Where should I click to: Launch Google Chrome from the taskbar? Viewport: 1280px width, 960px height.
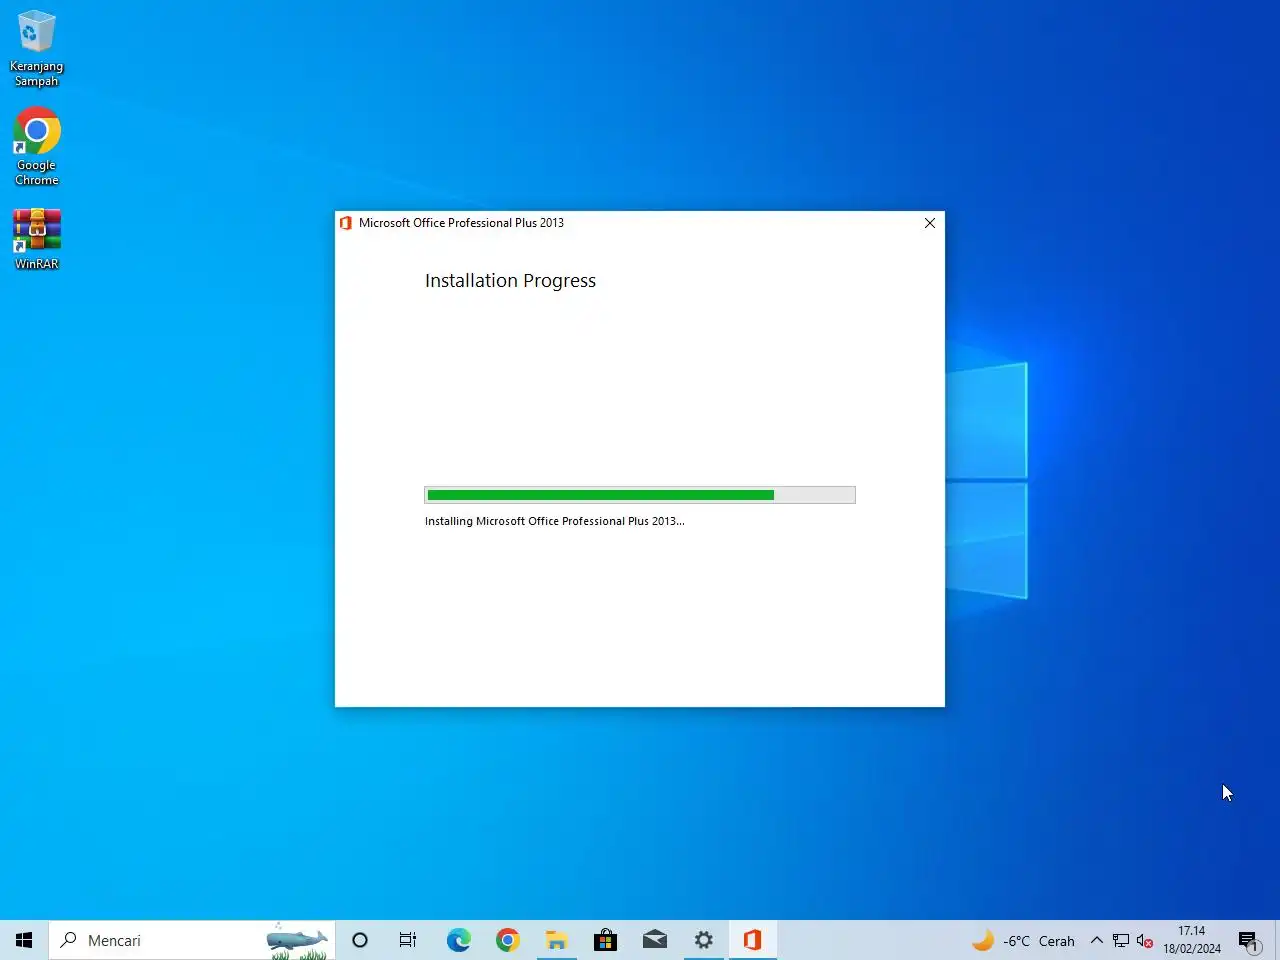pos(507,940)
